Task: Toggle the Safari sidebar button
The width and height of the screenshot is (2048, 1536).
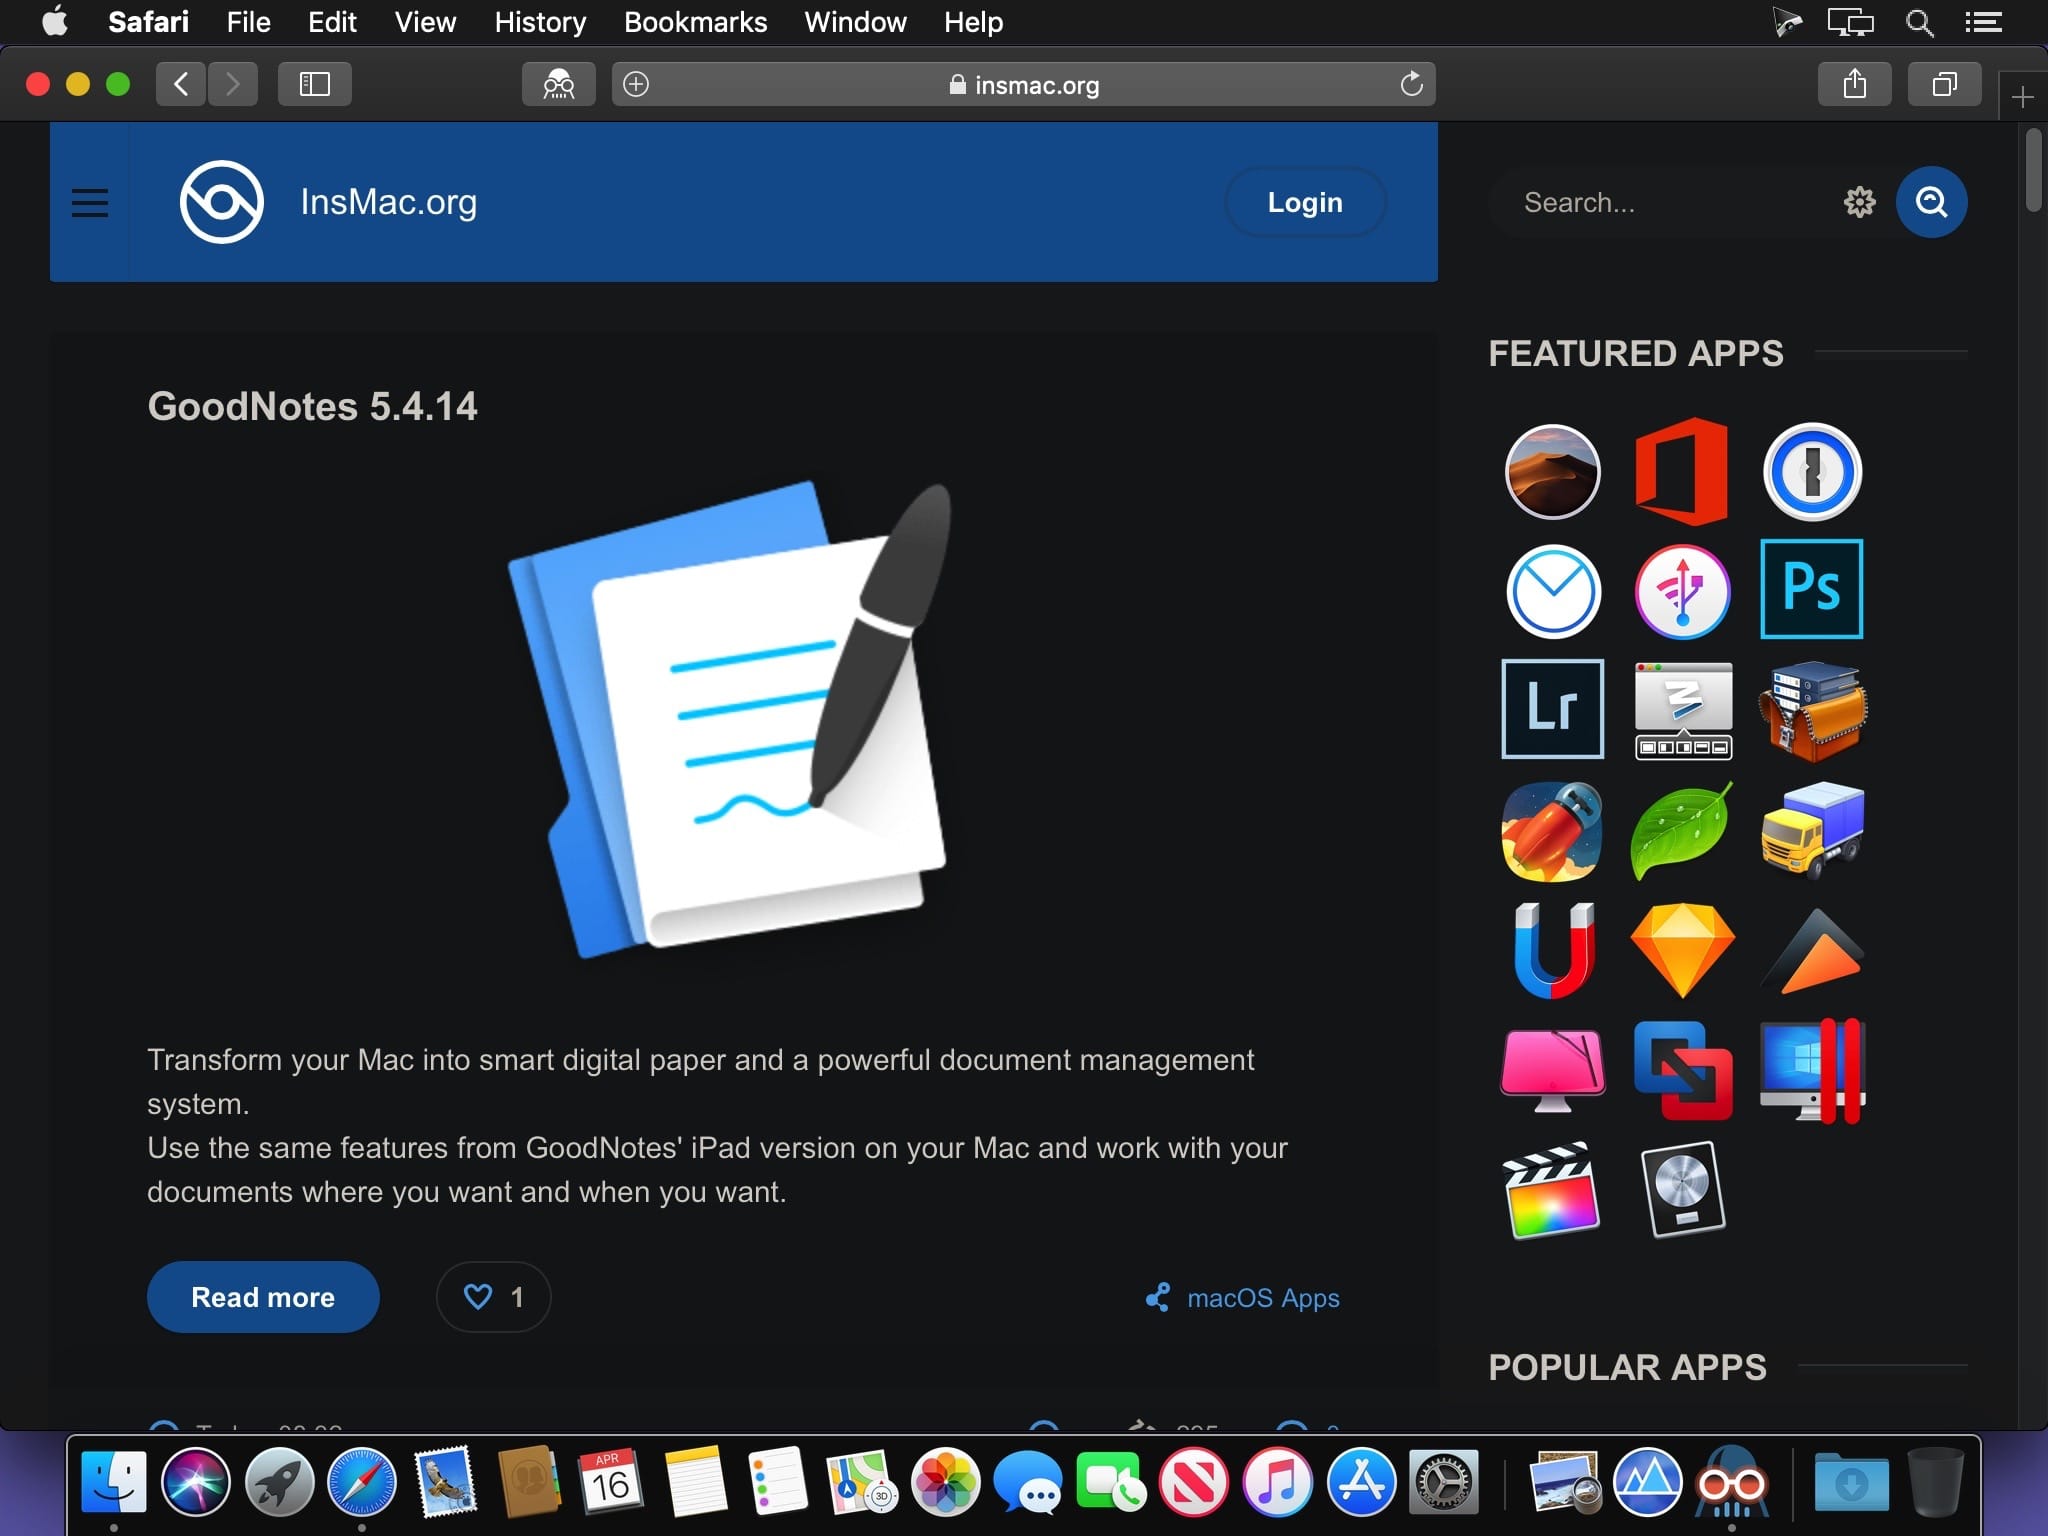Action: (x=314, y=84)
